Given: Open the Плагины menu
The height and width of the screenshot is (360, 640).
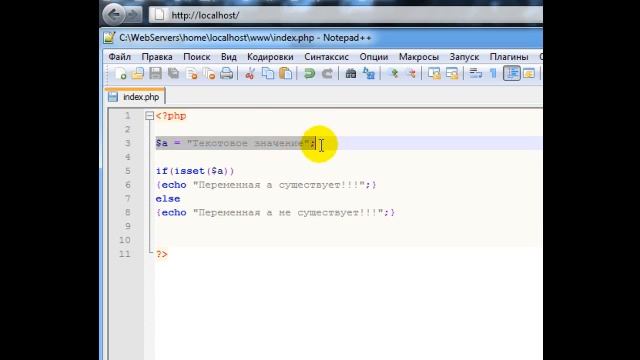Looking at the screenshot, I should (x=509, y=57).
